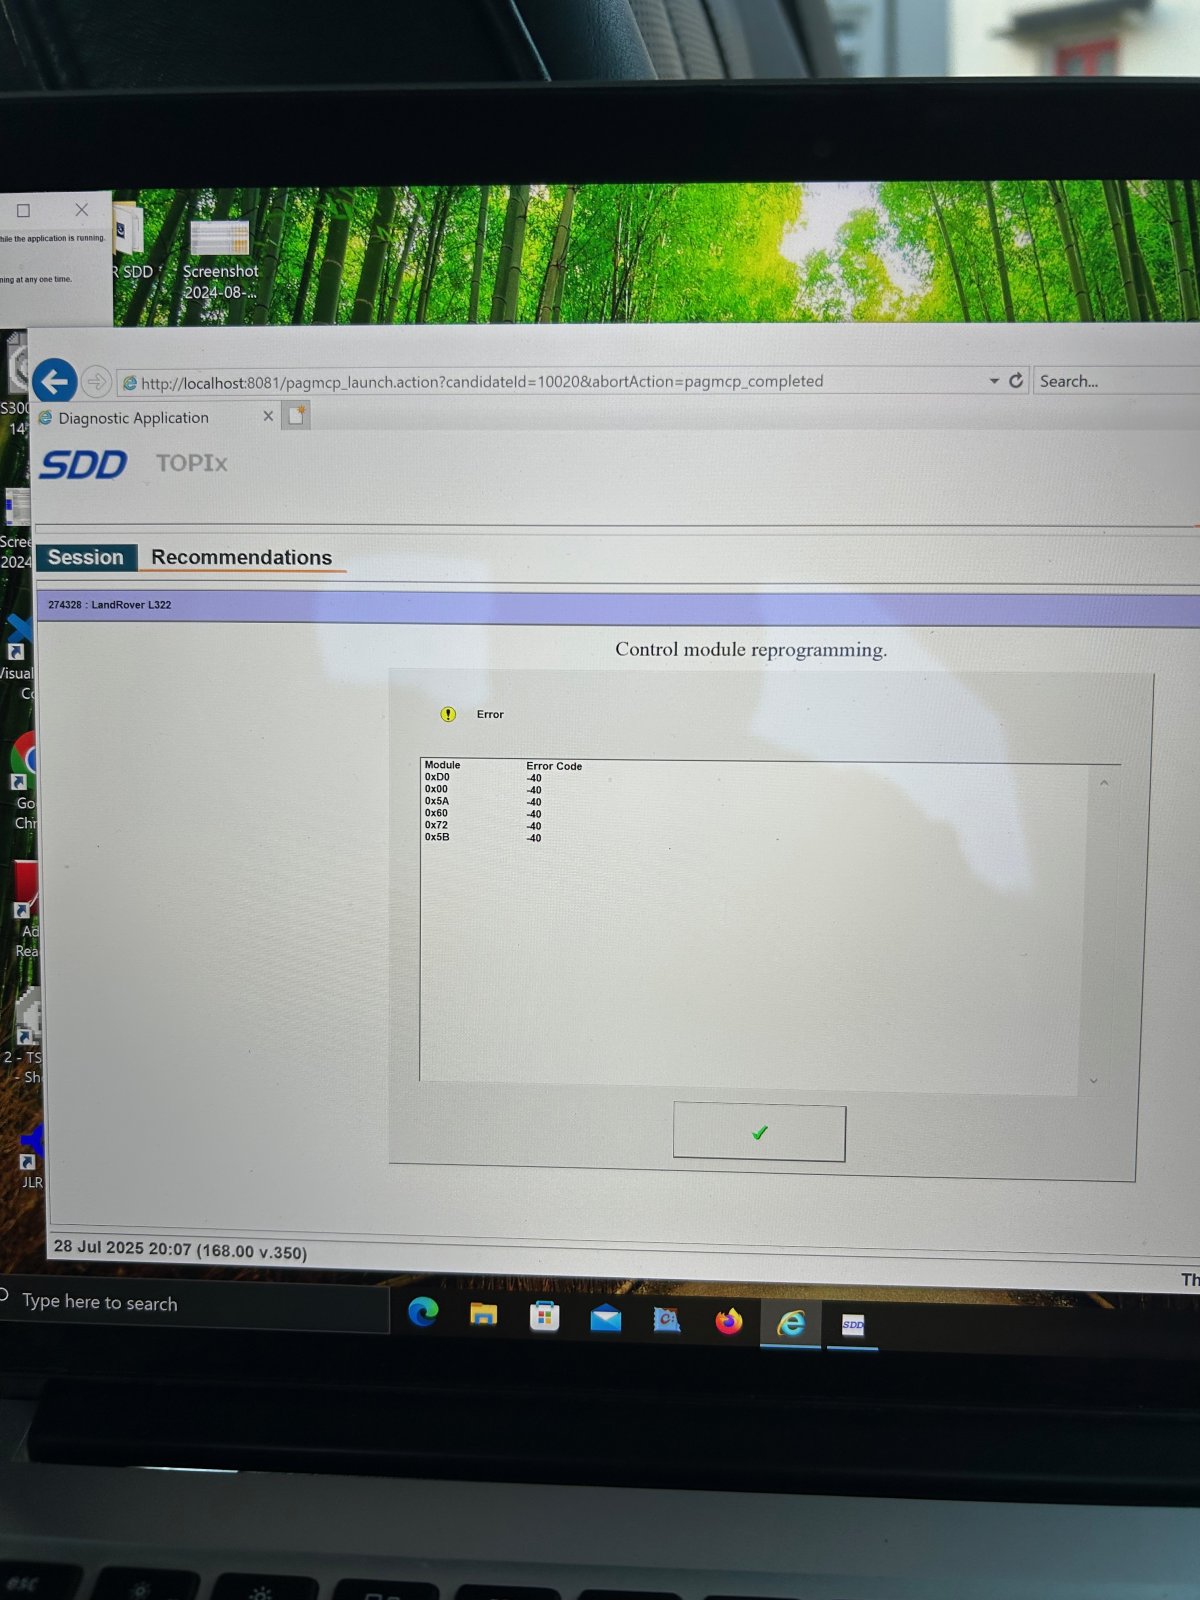This screenshot has height=1600, width=1200.
Task: Select module 0xD0 row
Action: [483, 777]
